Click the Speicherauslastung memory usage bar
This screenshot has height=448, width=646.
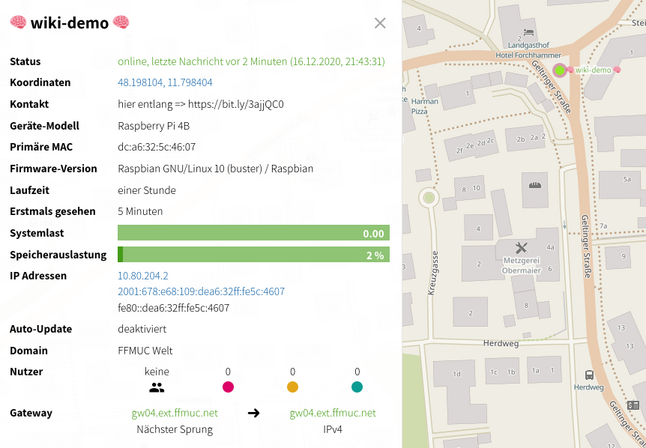(253, 255)
